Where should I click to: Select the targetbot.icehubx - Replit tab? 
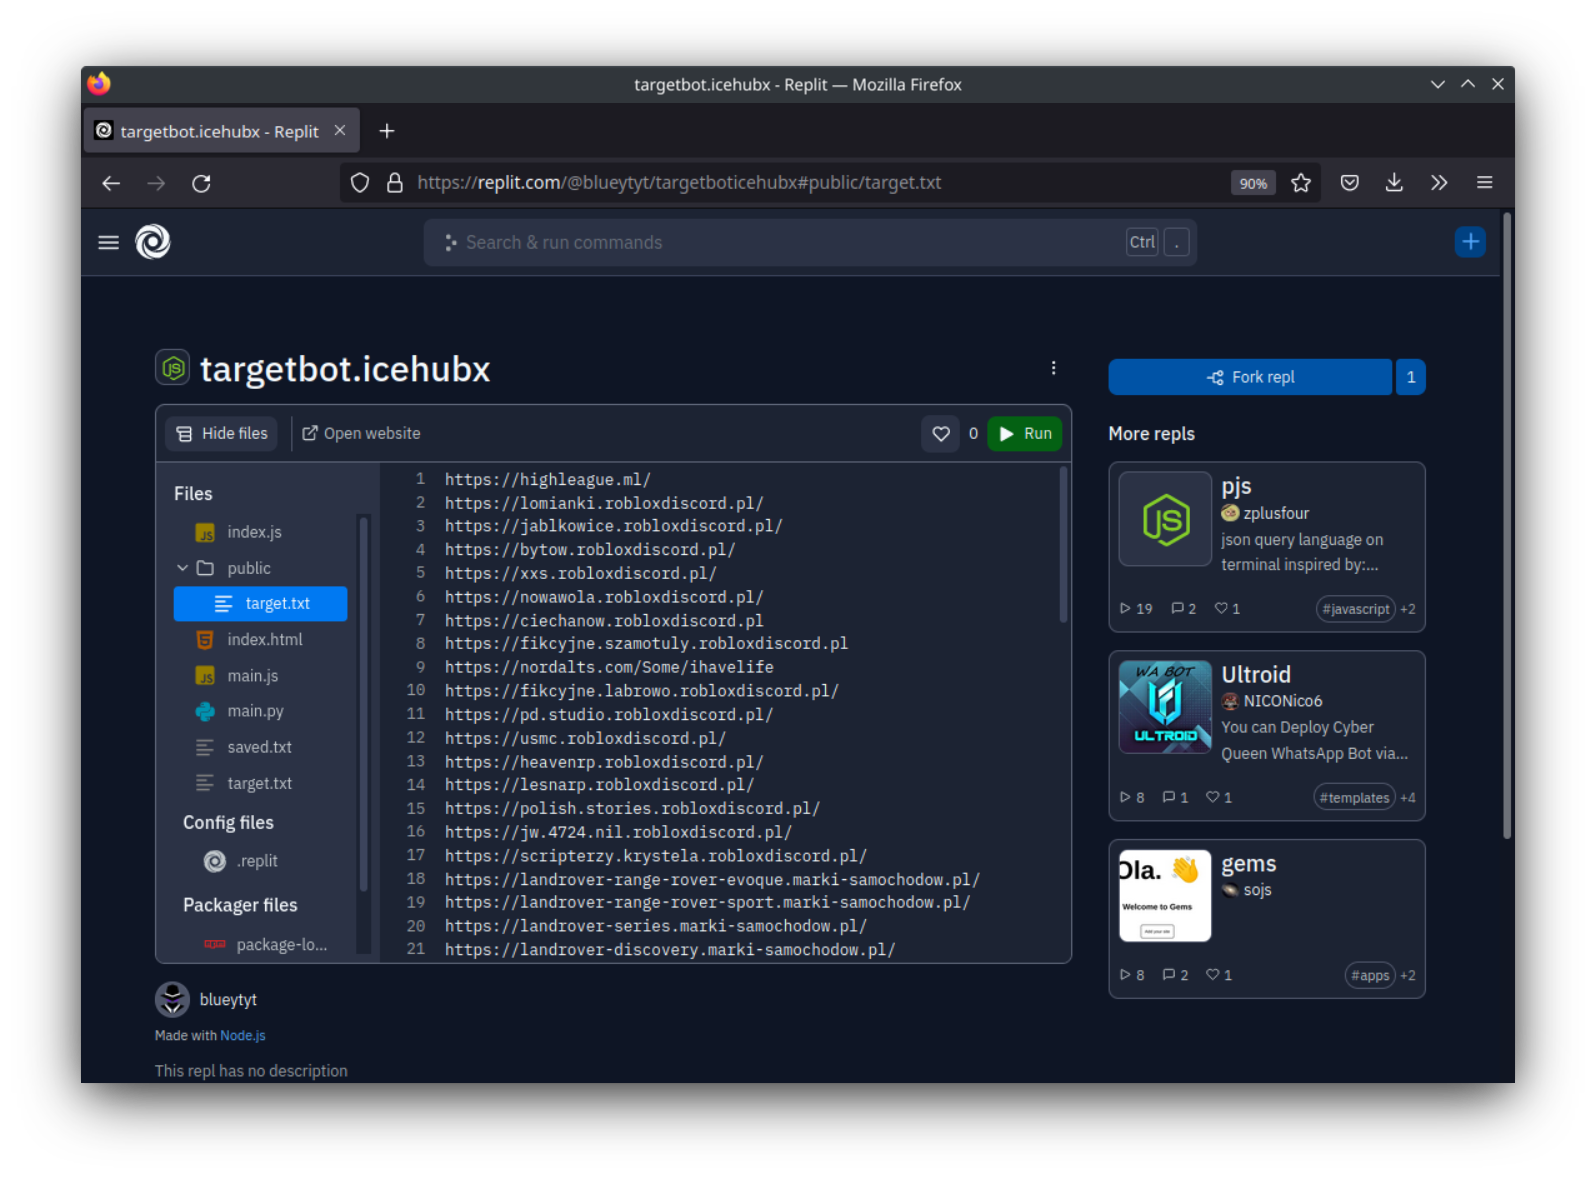pos(221,131)
